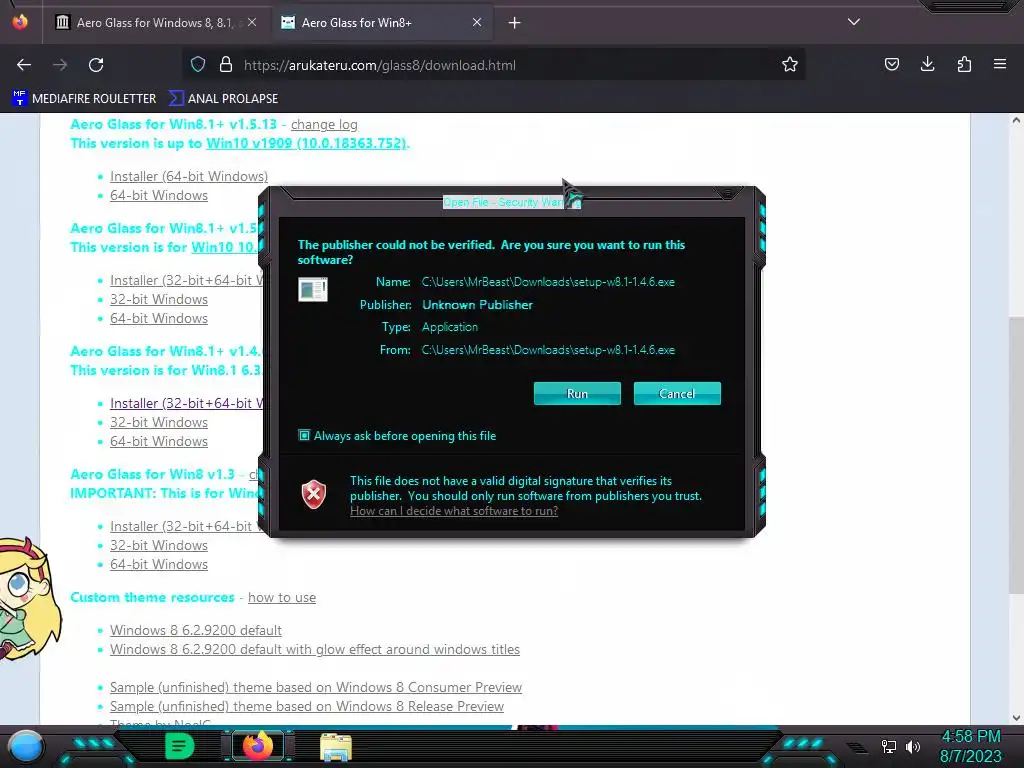Open Windows 8 default with glow effect link
The width and height of the screenshot is (1024, 768).
tap(315, 649)
